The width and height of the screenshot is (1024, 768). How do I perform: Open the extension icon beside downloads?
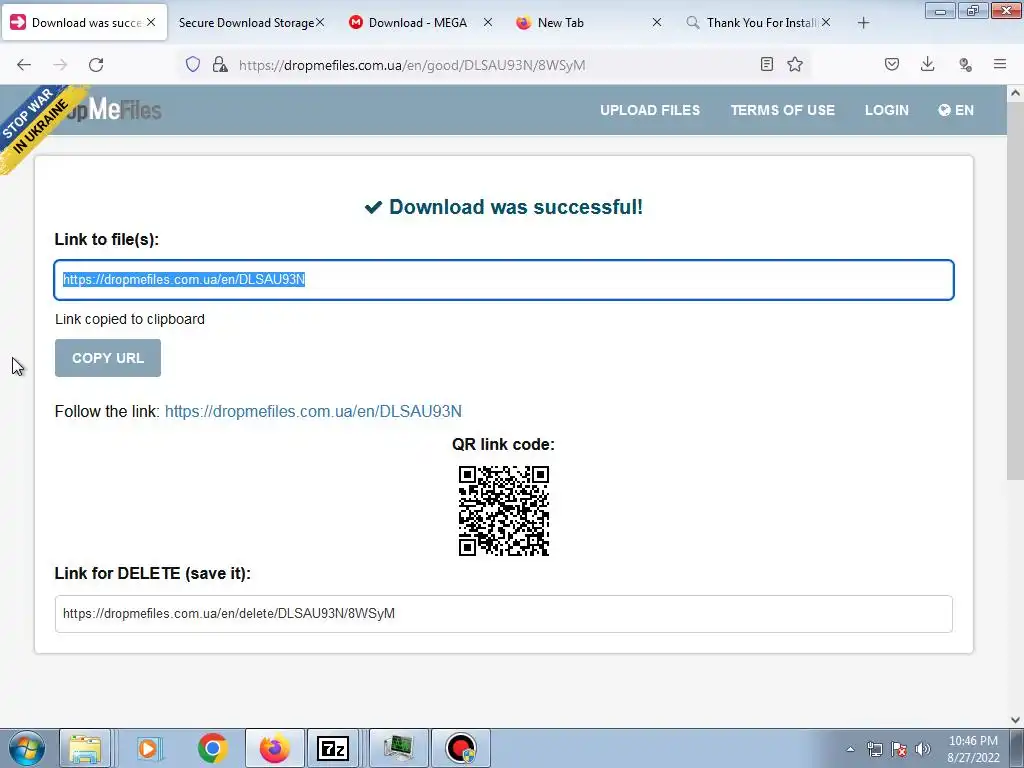point(965,64)
